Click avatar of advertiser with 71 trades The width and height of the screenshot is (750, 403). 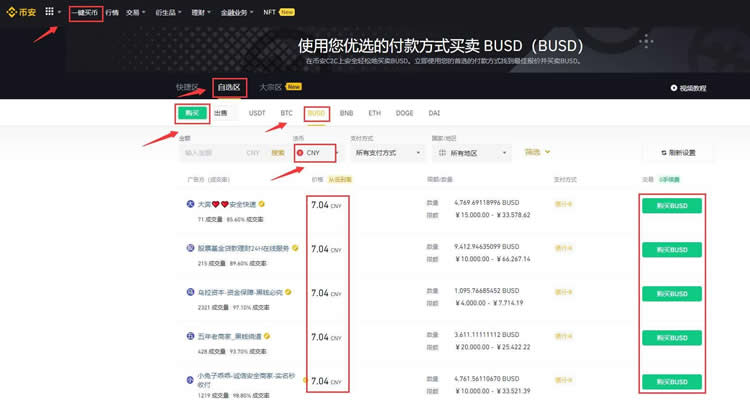[x=190, y=204]
